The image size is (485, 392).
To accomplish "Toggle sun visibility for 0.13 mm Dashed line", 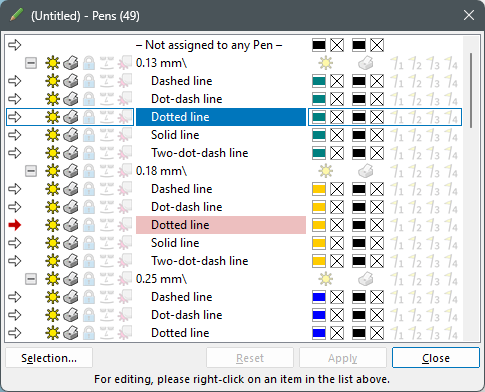I will (x=53, y=81).
